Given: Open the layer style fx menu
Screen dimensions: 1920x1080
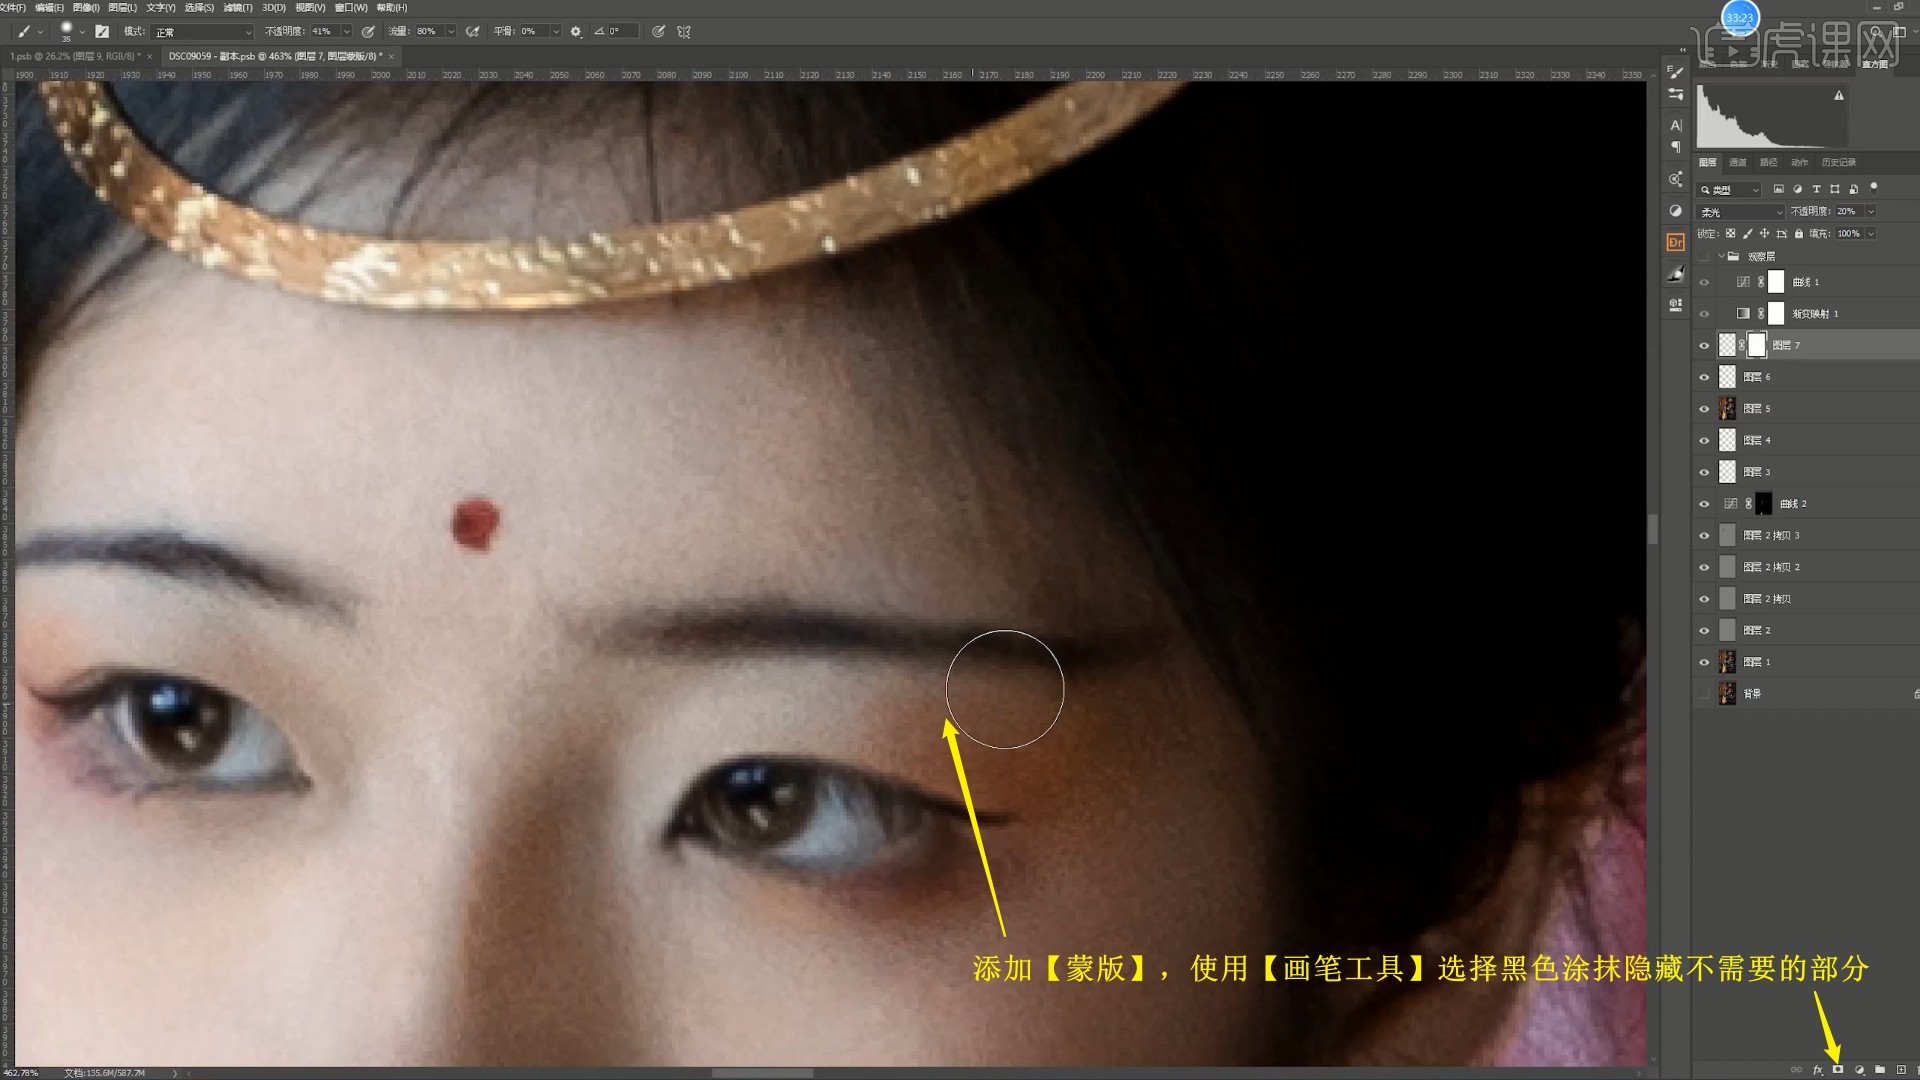Looking at the screenshot, I should (1817, 1070).
